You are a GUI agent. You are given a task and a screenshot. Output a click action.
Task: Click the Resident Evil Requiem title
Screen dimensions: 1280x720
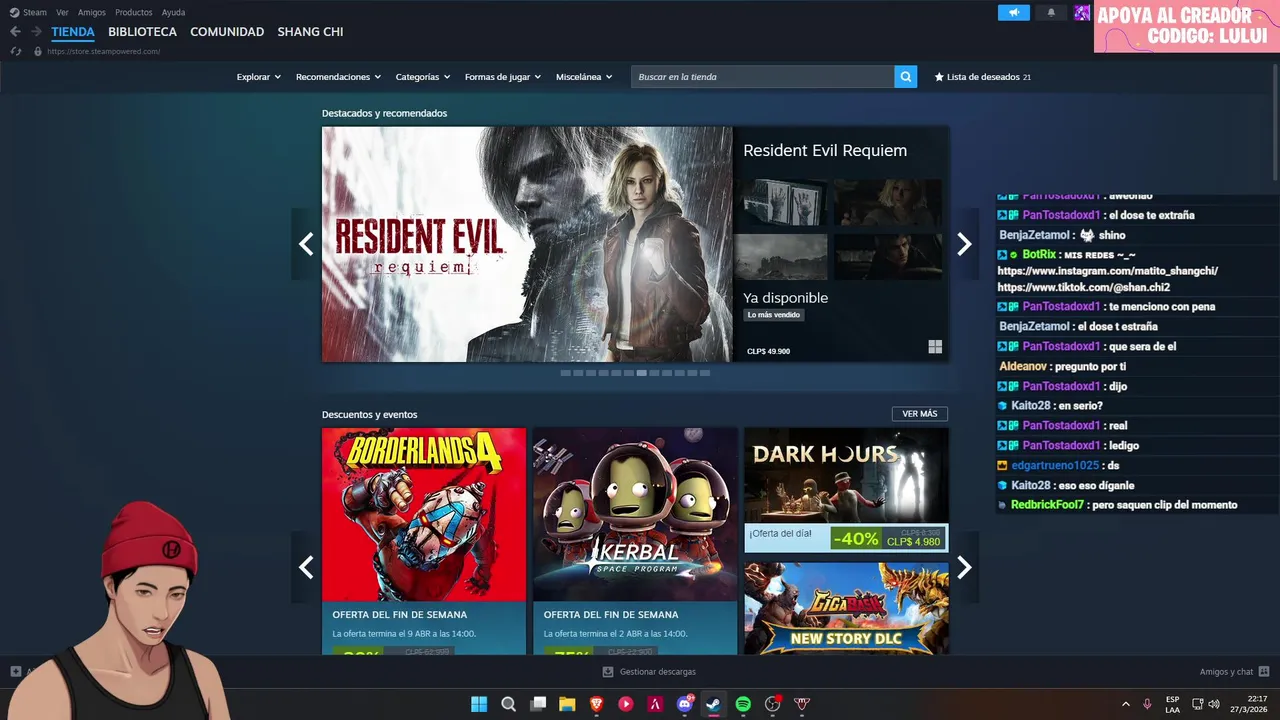point(825,151)
